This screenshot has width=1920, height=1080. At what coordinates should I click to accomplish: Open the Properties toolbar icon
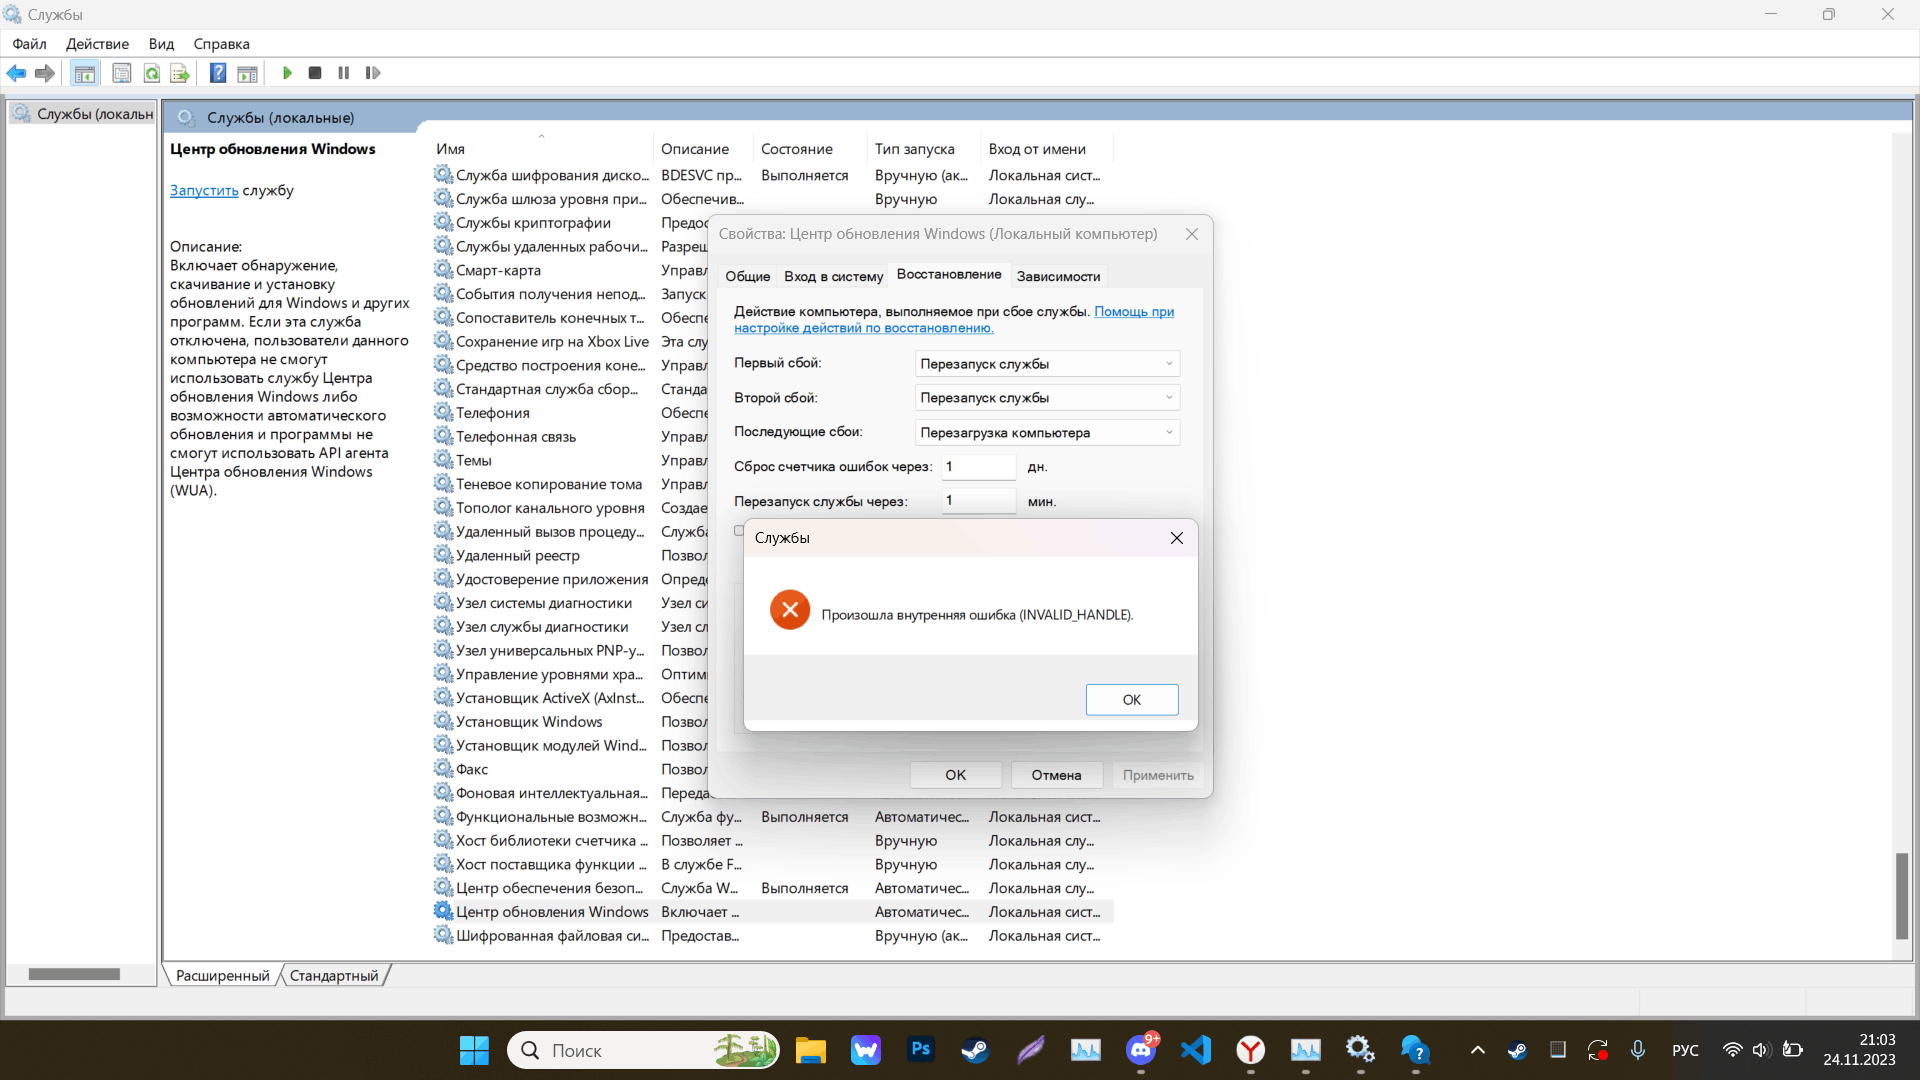tap(122, 73)
